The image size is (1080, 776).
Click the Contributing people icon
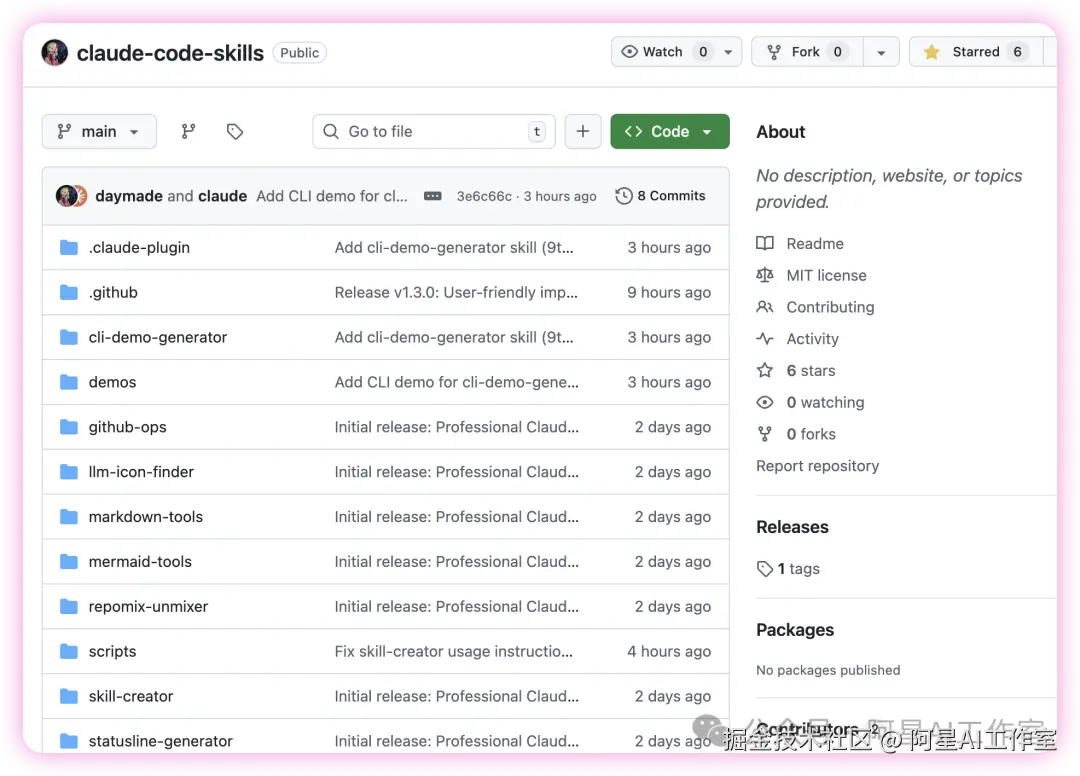click(x=765, y=307)
